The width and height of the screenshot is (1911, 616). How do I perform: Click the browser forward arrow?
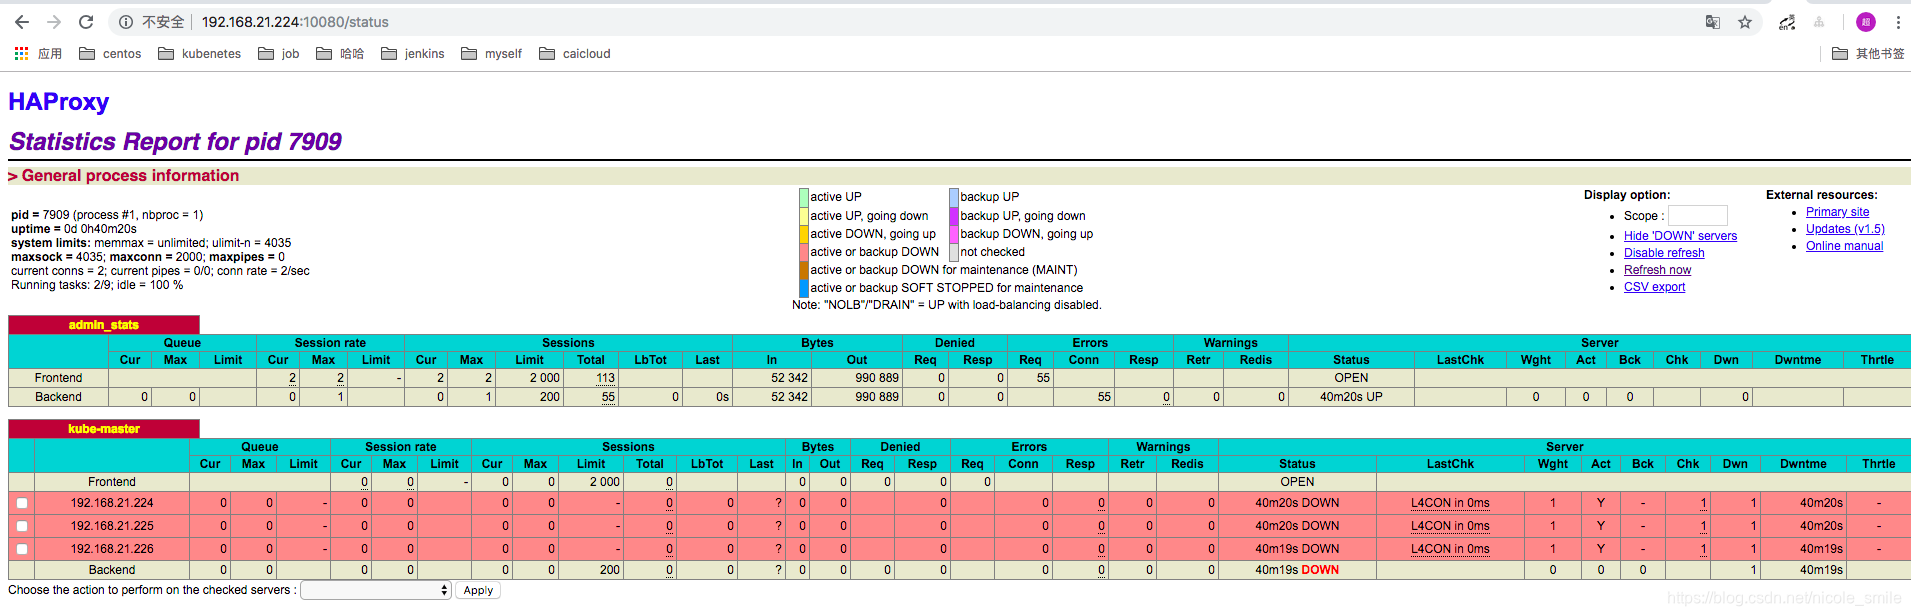click(54, 22)
